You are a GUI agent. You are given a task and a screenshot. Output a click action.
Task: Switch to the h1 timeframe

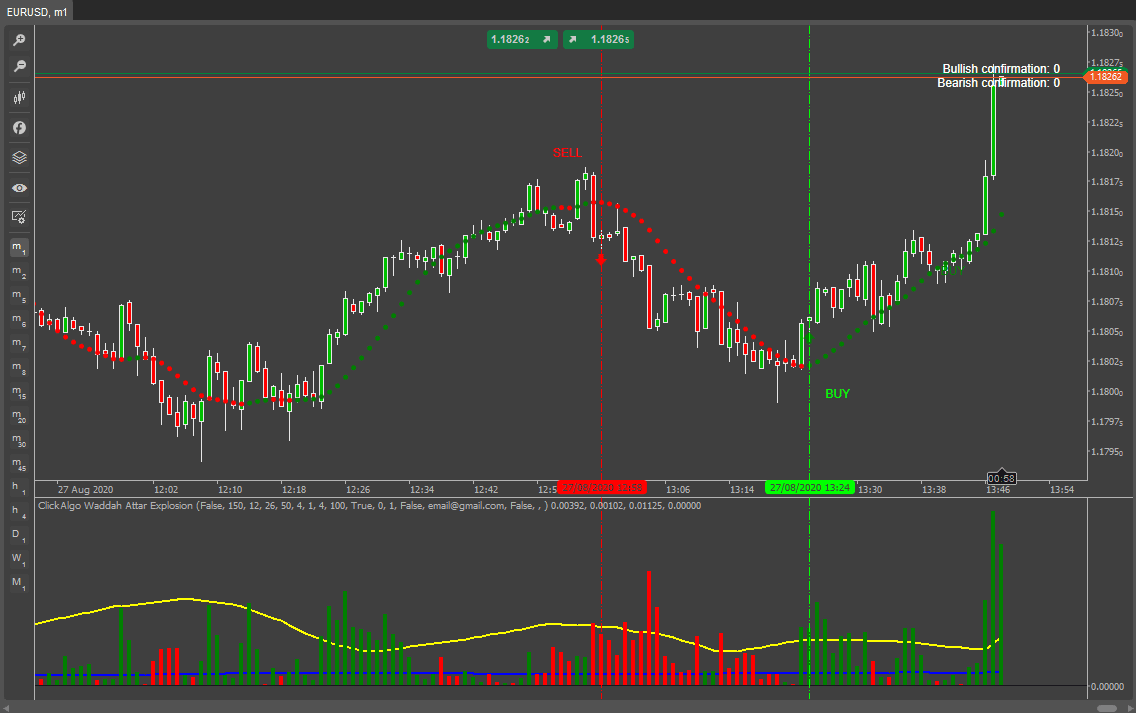coord(18,489)
